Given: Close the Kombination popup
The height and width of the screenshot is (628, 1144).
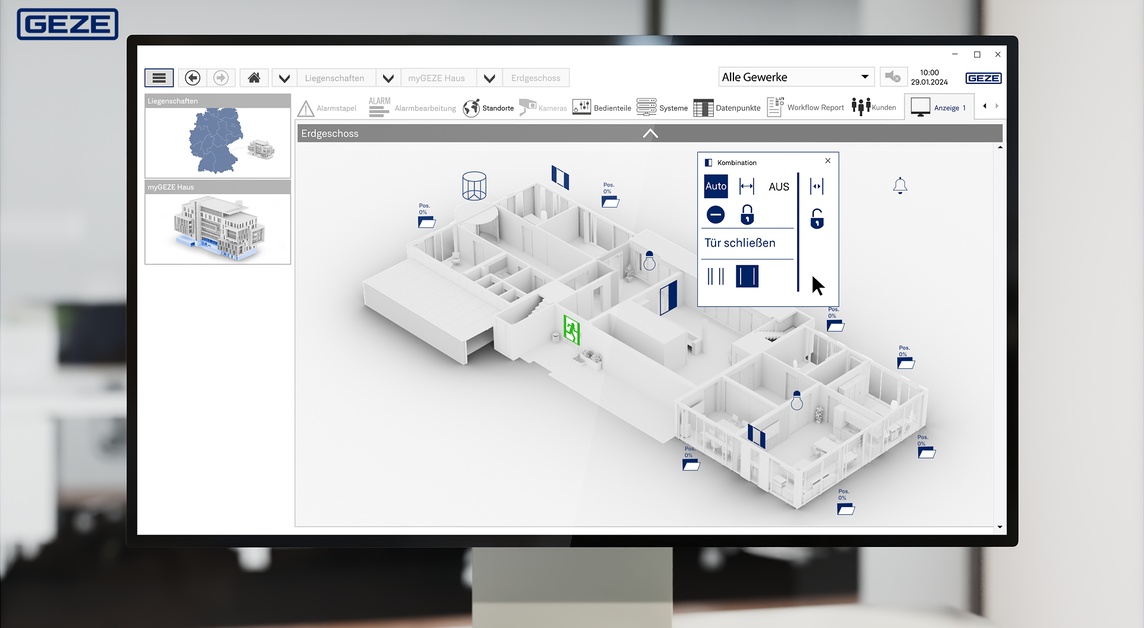Looking at the screenshot, I should 827,160.
